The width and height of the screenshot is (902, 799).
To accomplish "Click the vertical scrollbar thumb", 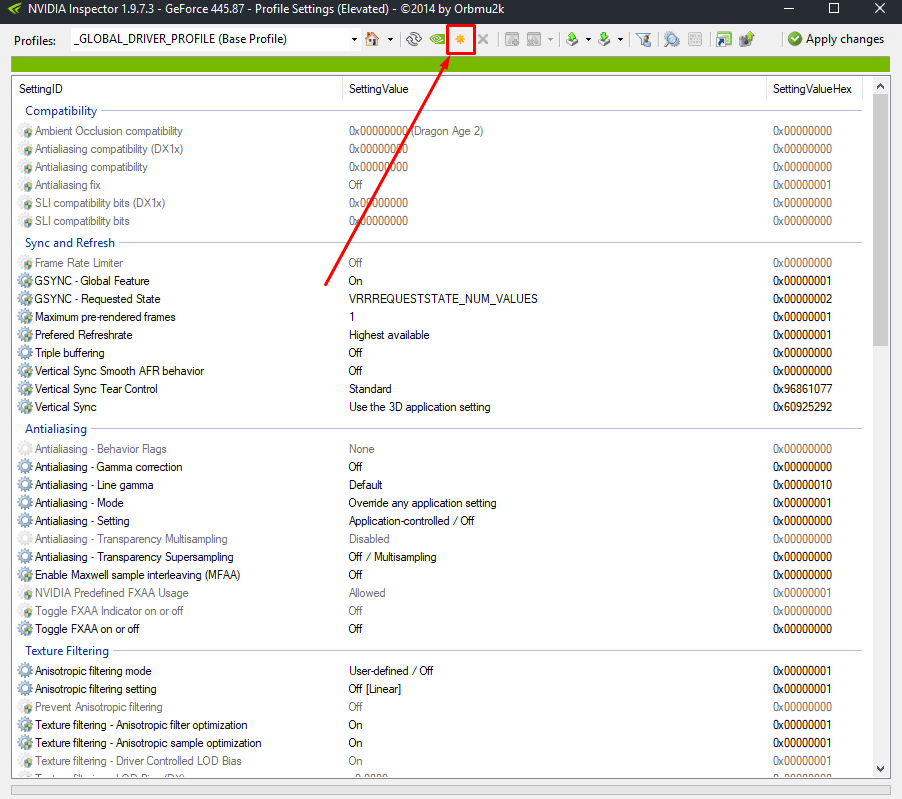I will point(880,220).
